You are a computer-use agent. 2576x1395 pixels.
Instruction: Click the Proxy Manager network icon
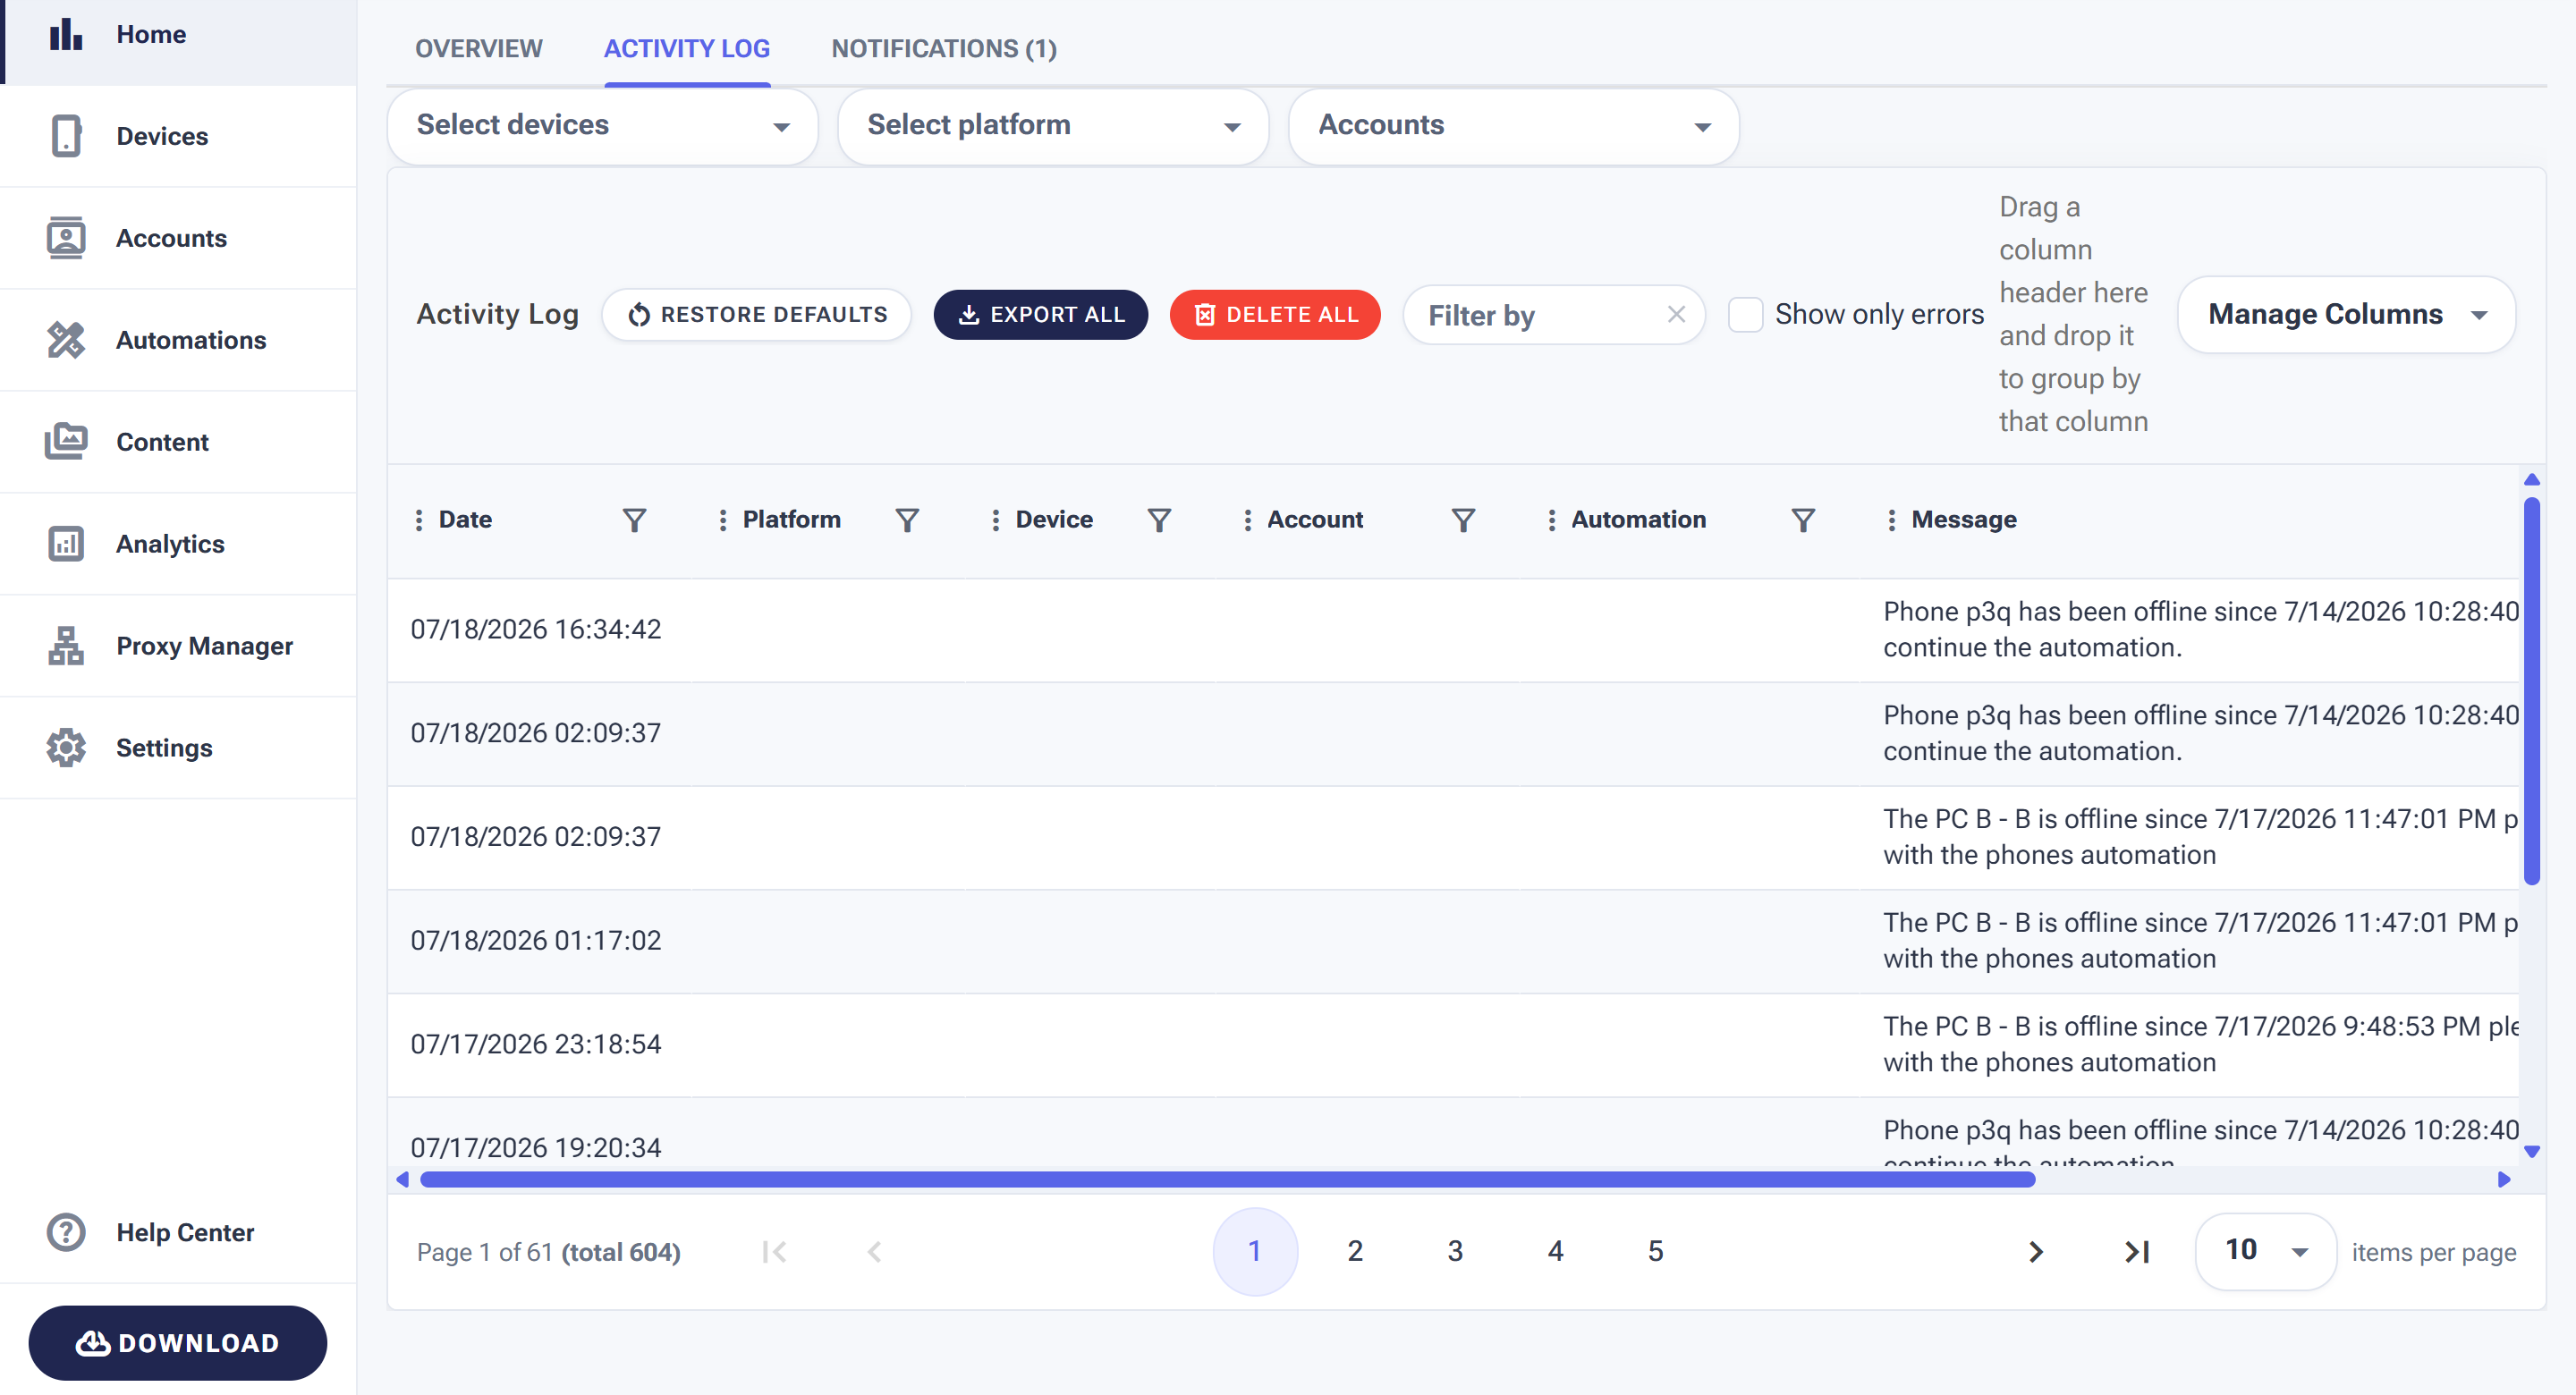pos(66,646)
